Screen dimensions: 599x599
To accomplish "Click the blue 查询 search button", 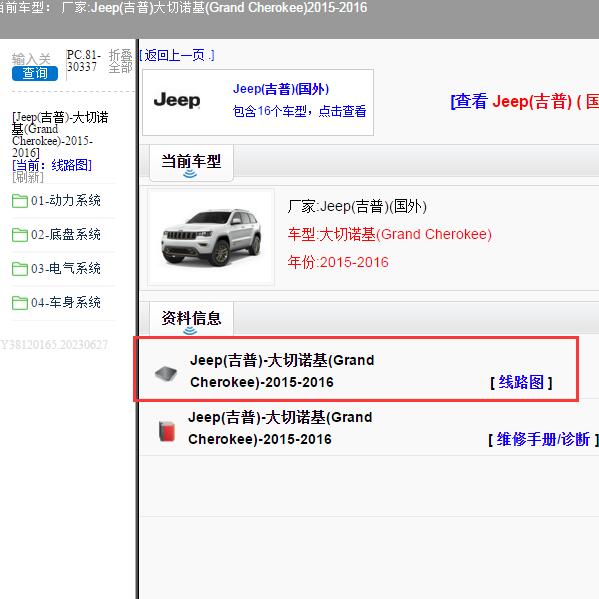I will tap(35, 73).
